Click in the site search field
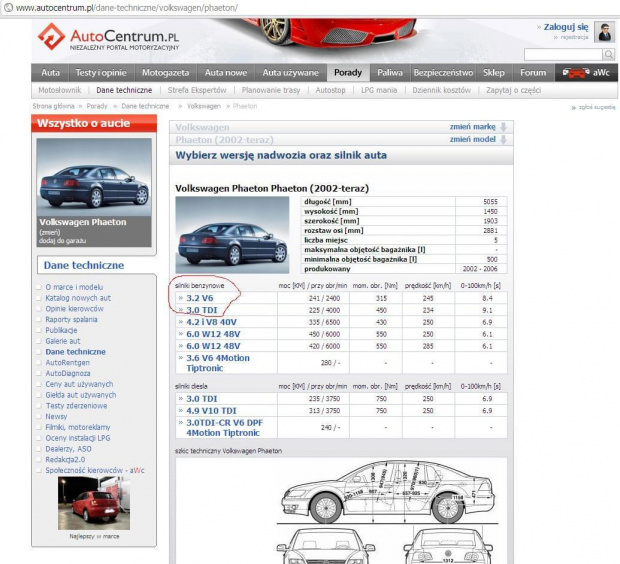Viewport: 620px width, 564px height. (563, 54)
